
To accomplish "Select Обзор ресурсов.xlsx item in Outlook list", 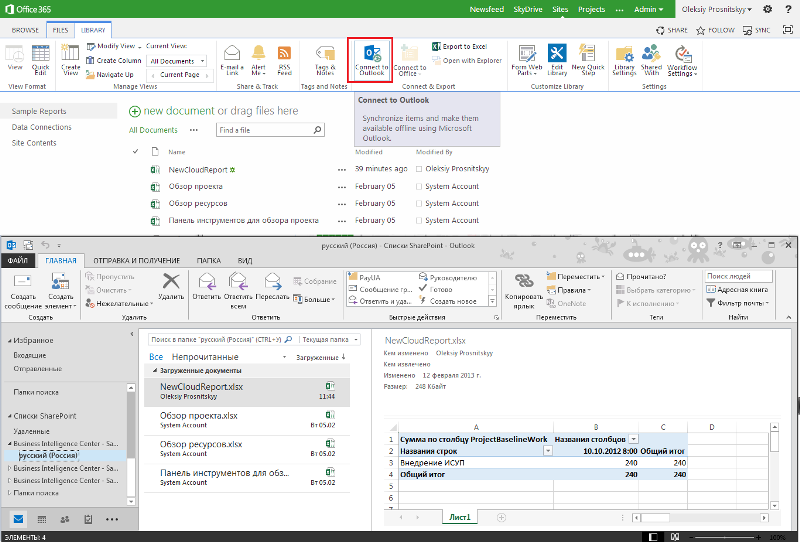I will pyautogui.click(x=247, y=449).
